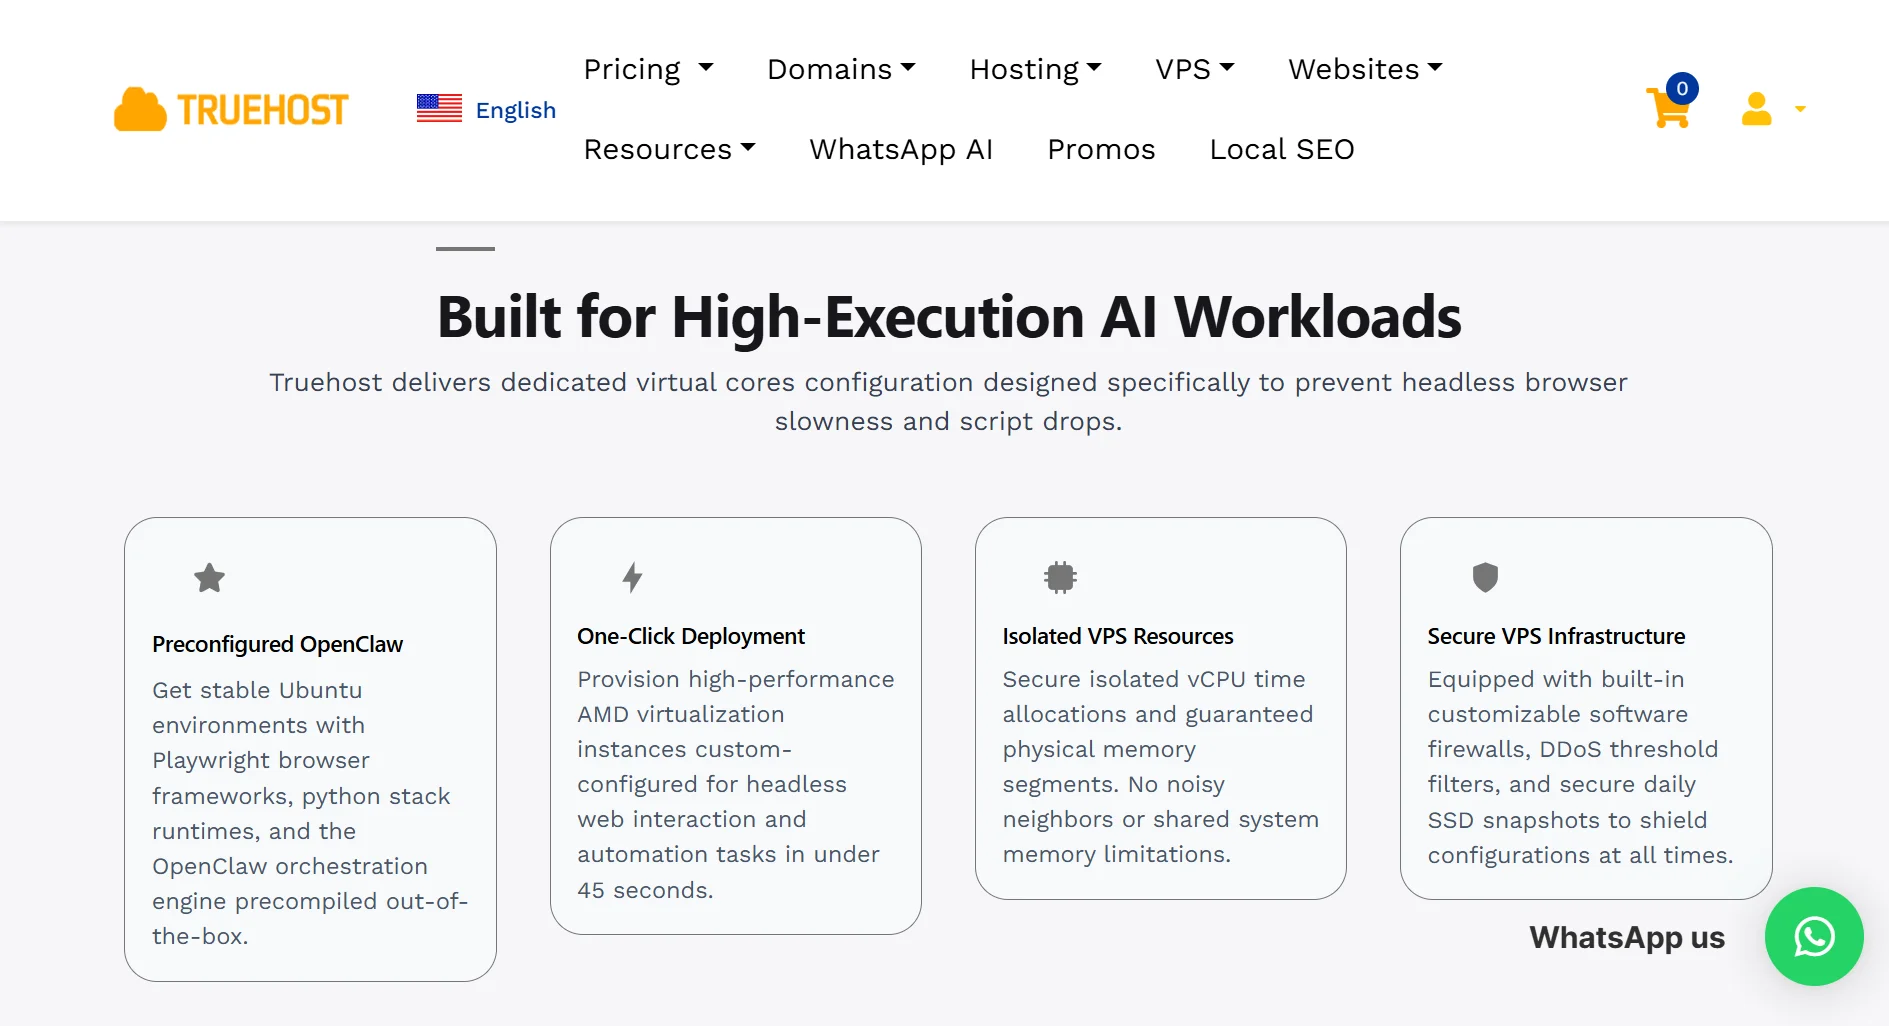This screenshot has width=1889, height=1026.
Task: Click the 'Isolated VPS Resources' card title
Action: [1118, 636]
